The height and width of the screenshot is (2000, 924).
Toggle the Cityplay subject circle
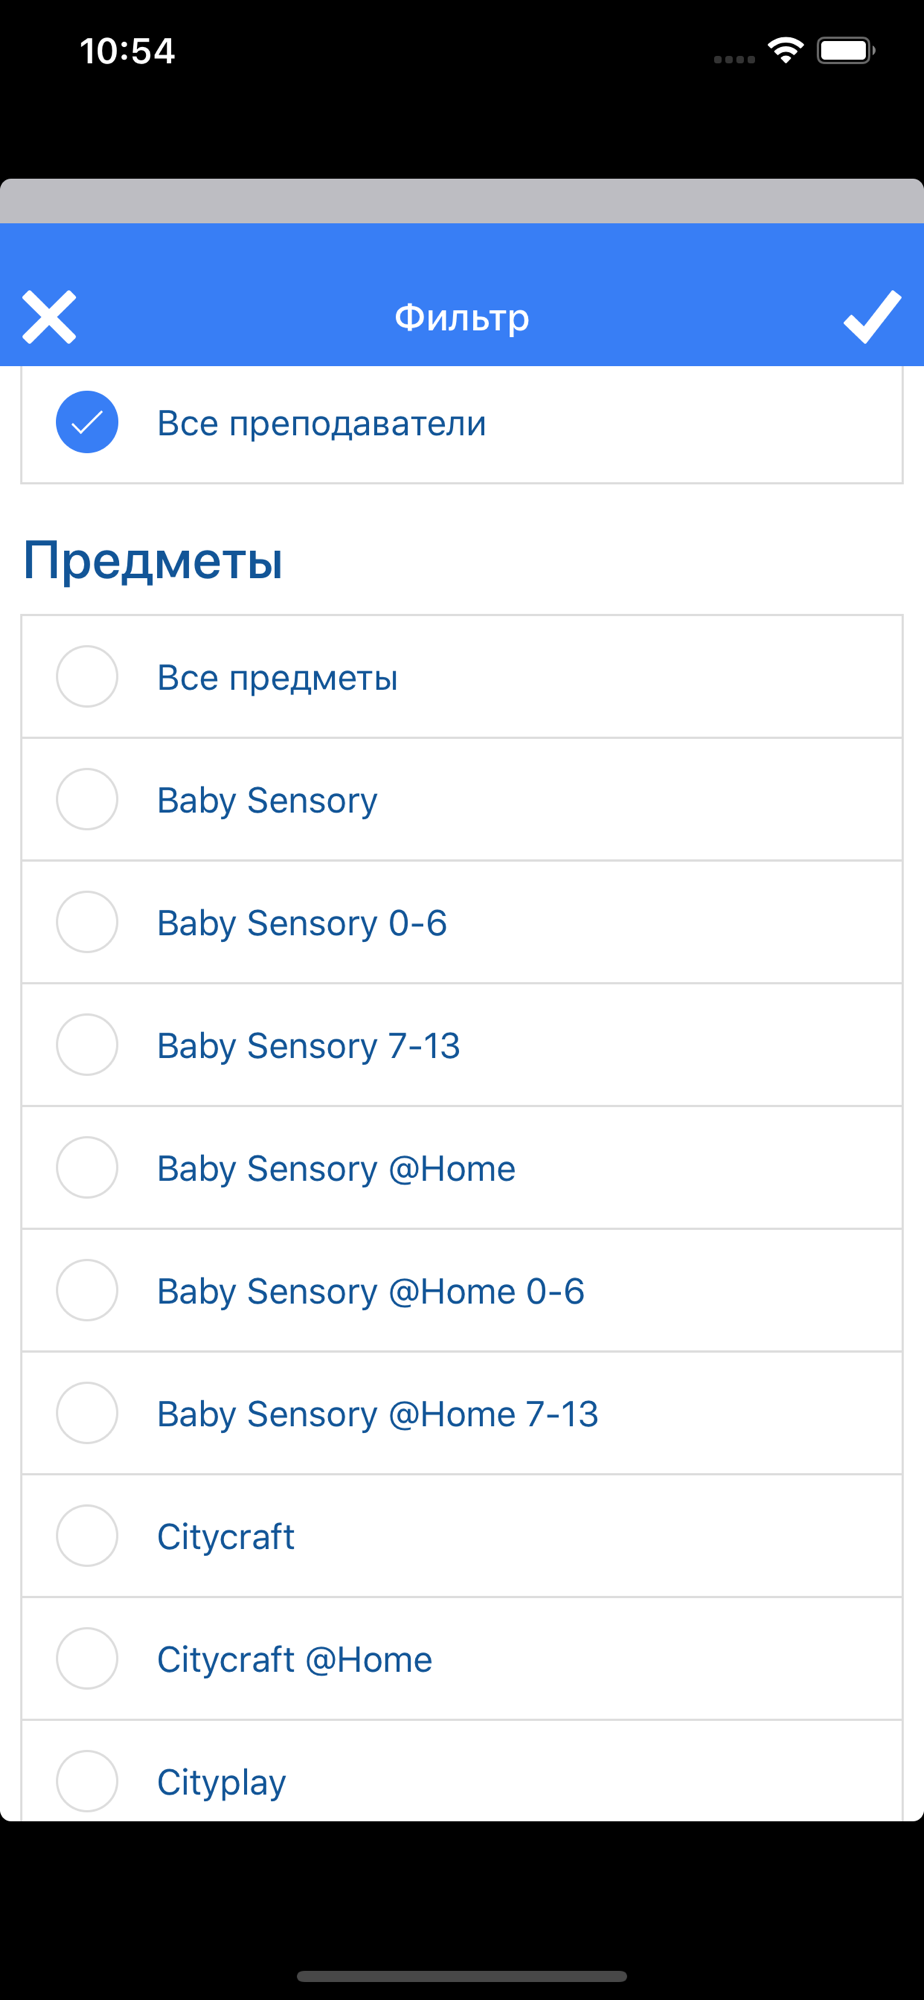click(x=87, y=1781)
